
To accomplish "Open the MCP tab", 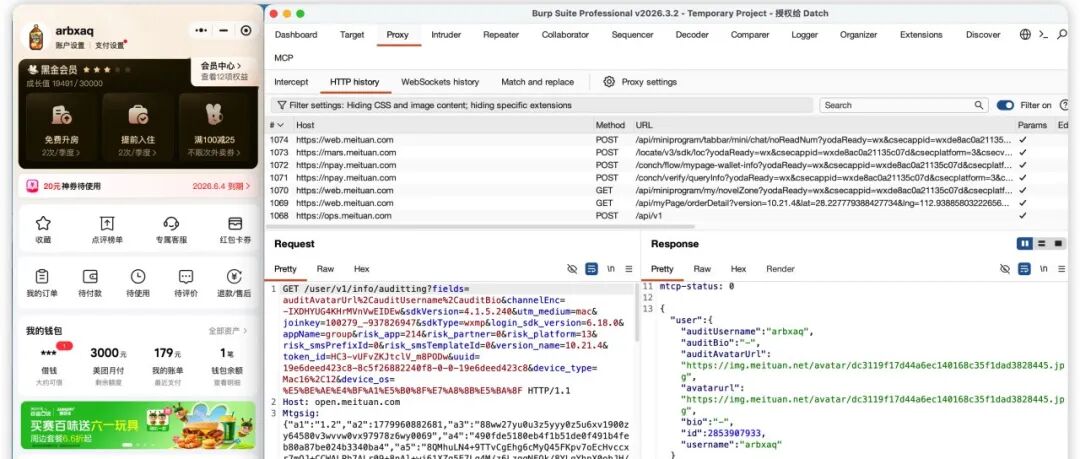I will [284, 58].
